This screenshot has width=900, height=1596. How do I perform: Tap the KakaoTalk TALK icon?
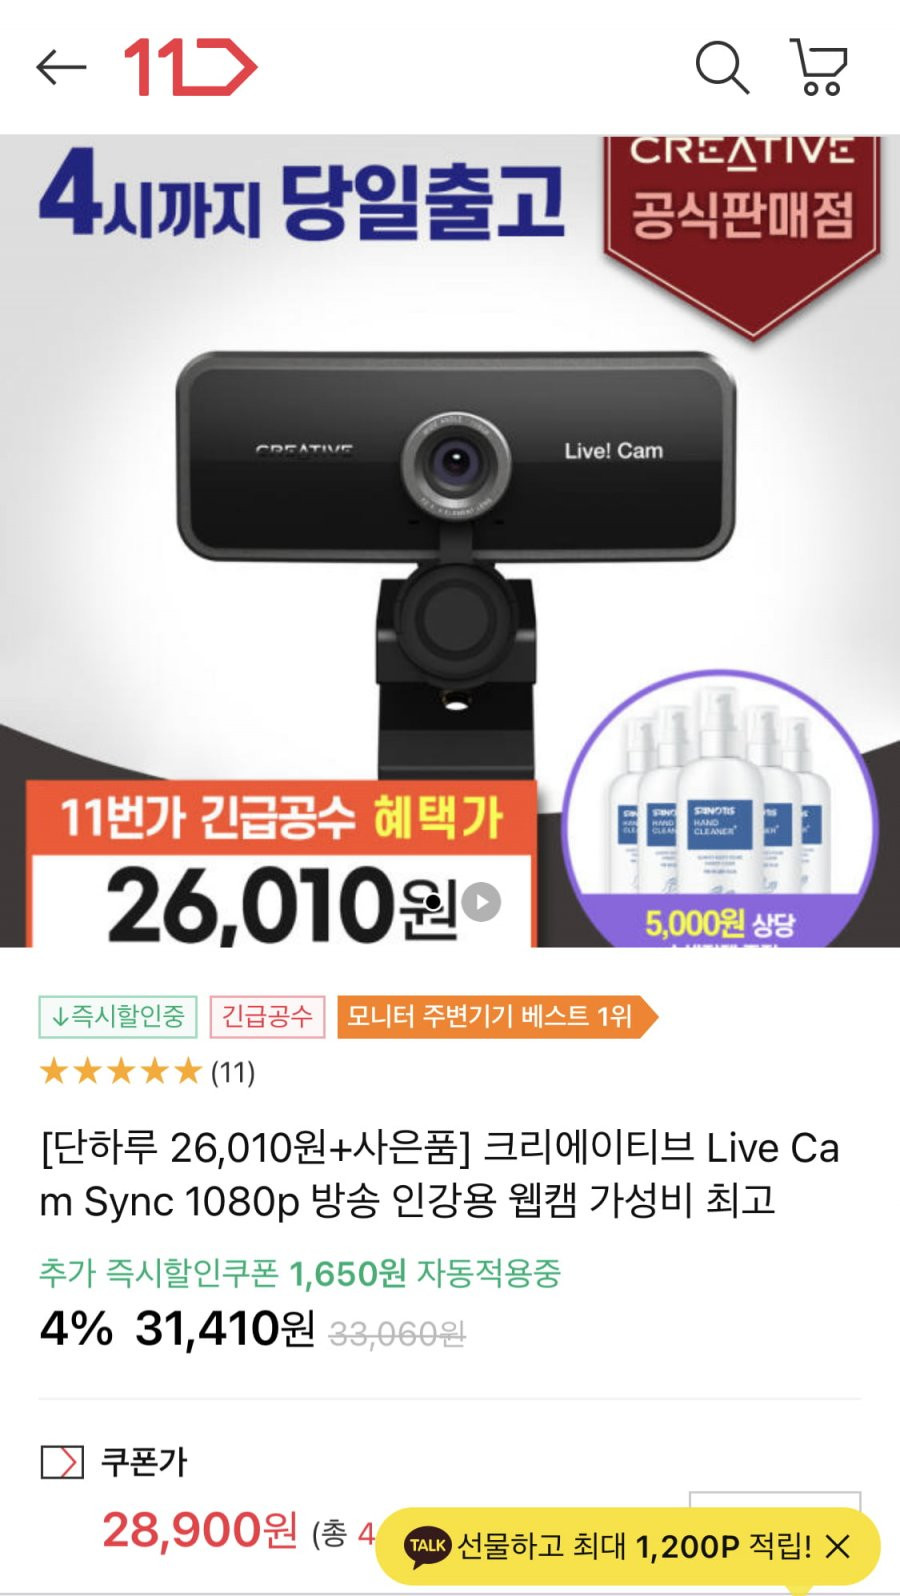[x=427, y=1545]
